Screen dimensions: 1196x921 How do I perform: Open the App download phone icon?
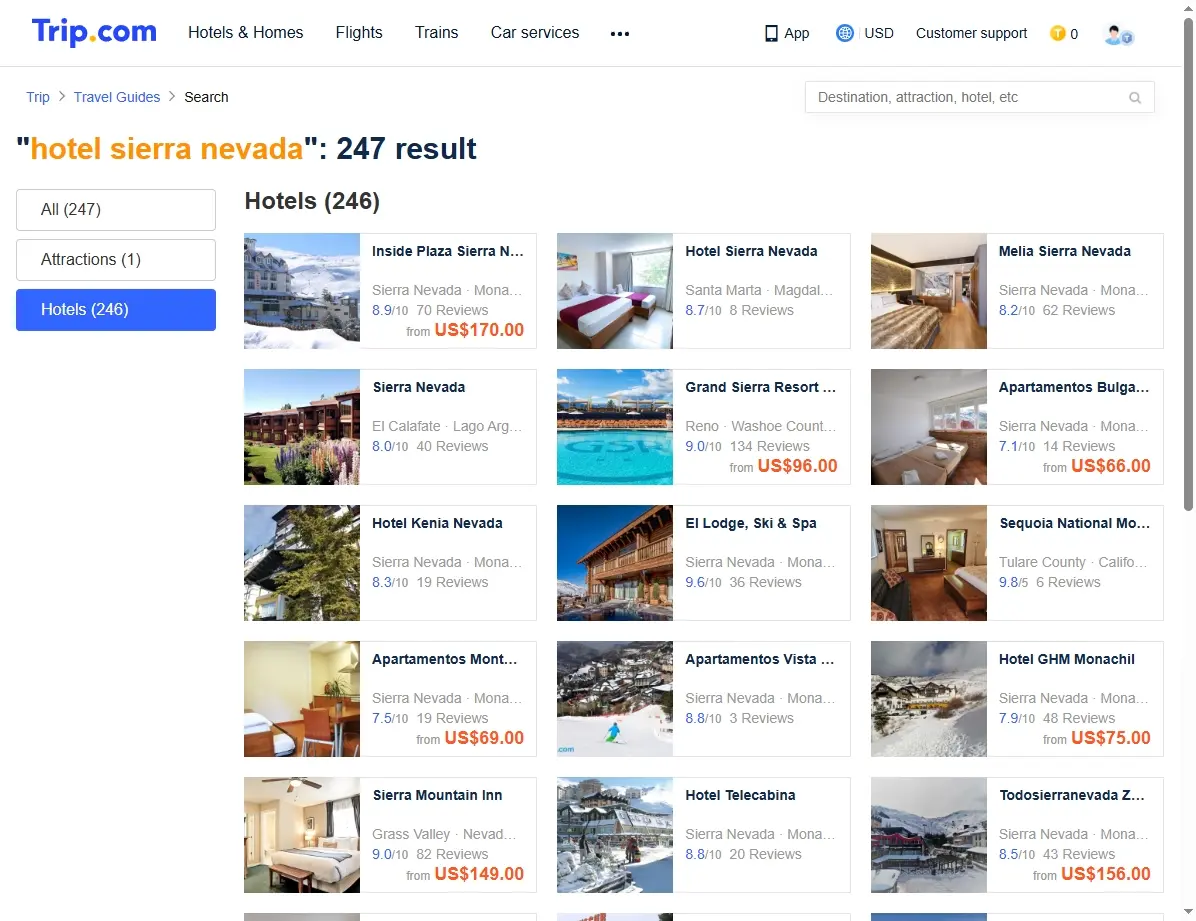point(771,34)
